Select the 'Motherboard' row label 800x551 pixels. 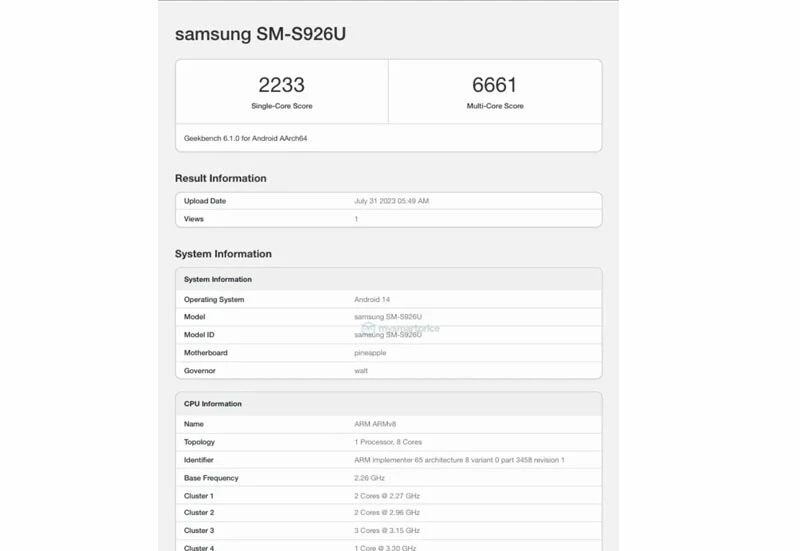206,353
